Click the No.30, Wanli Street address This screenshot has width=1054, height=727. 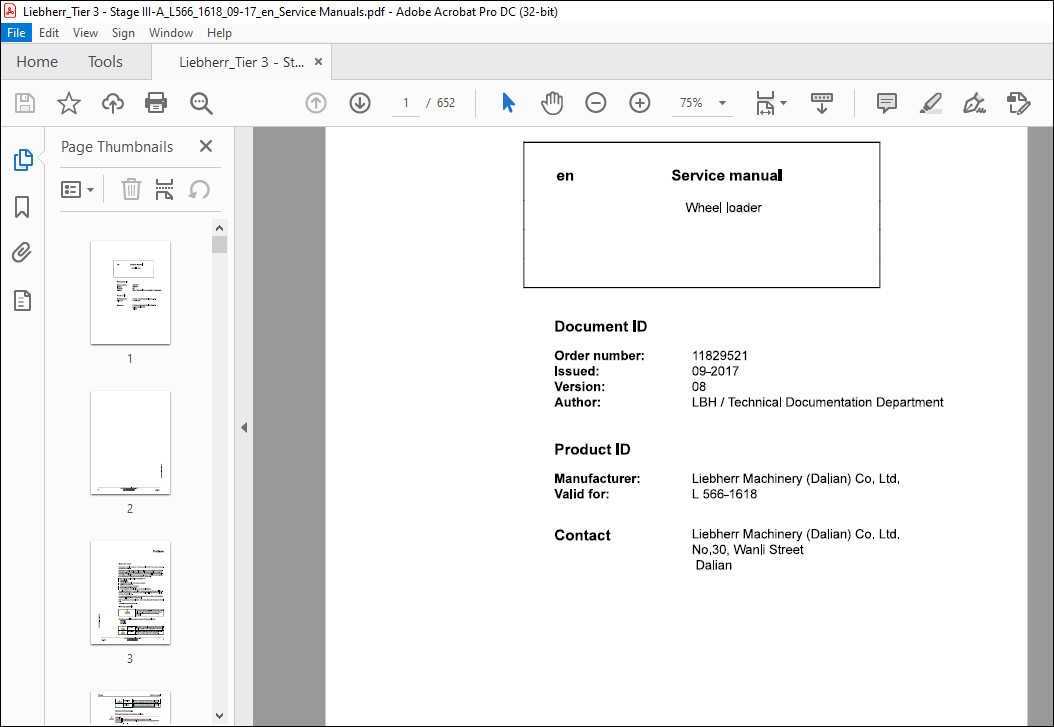coord(747,550)
